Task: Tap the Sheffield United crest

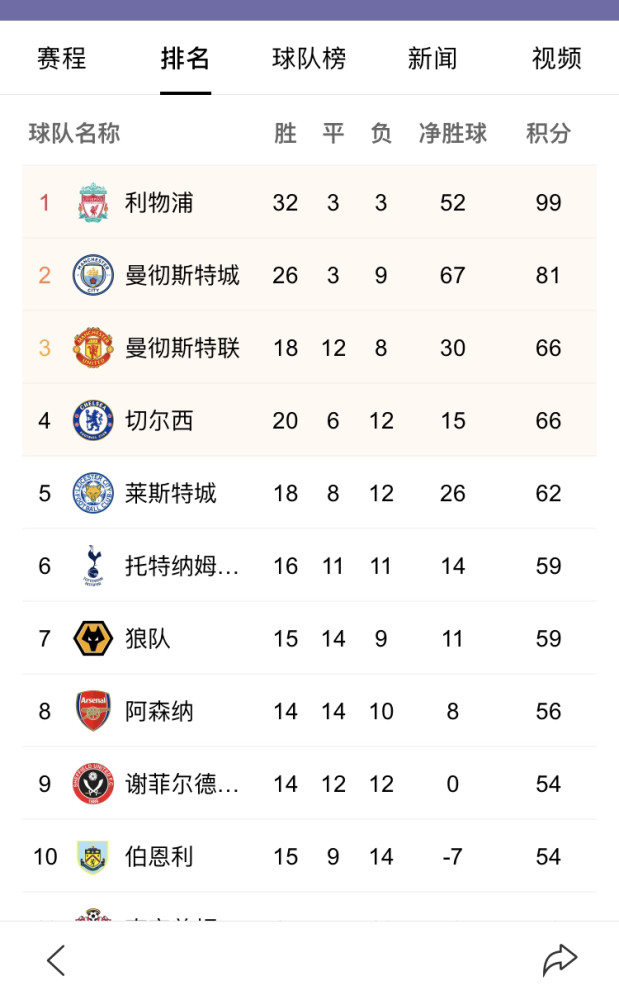Action: [93, 784]
